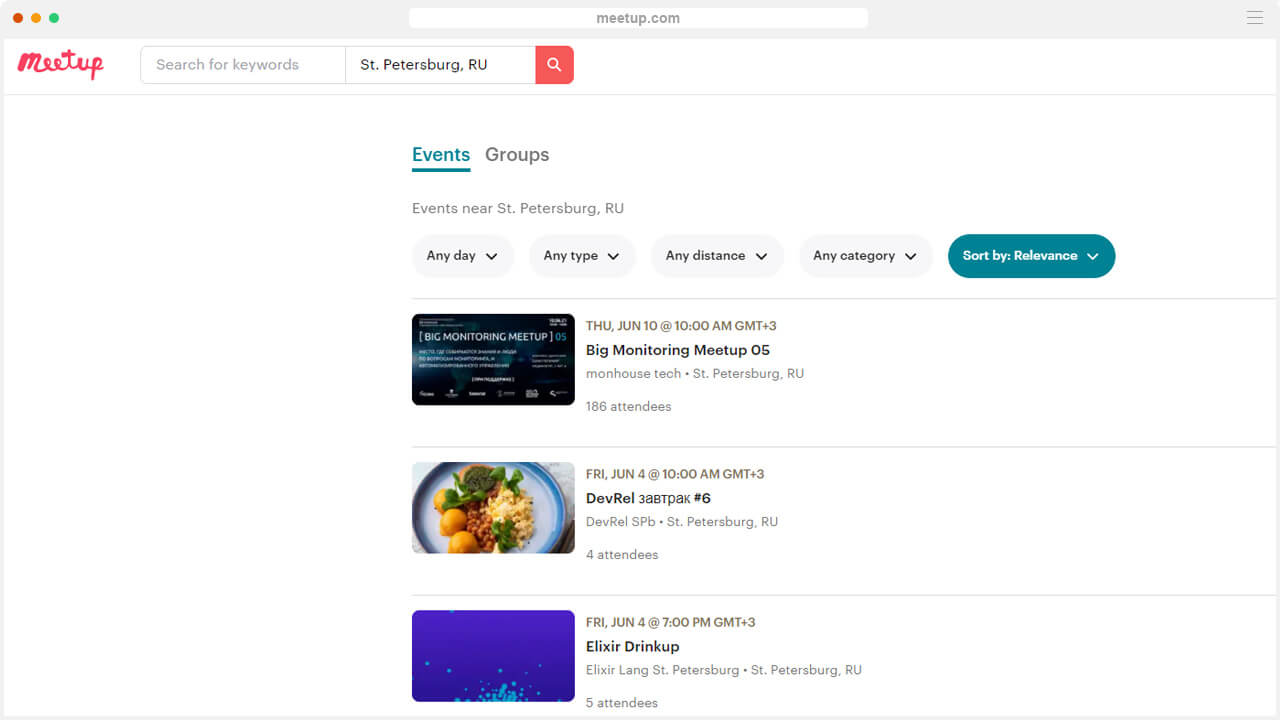This screenshot has height=720, width=1280.
Task: Click the red search magnifier button
Action: pos(554,65)
